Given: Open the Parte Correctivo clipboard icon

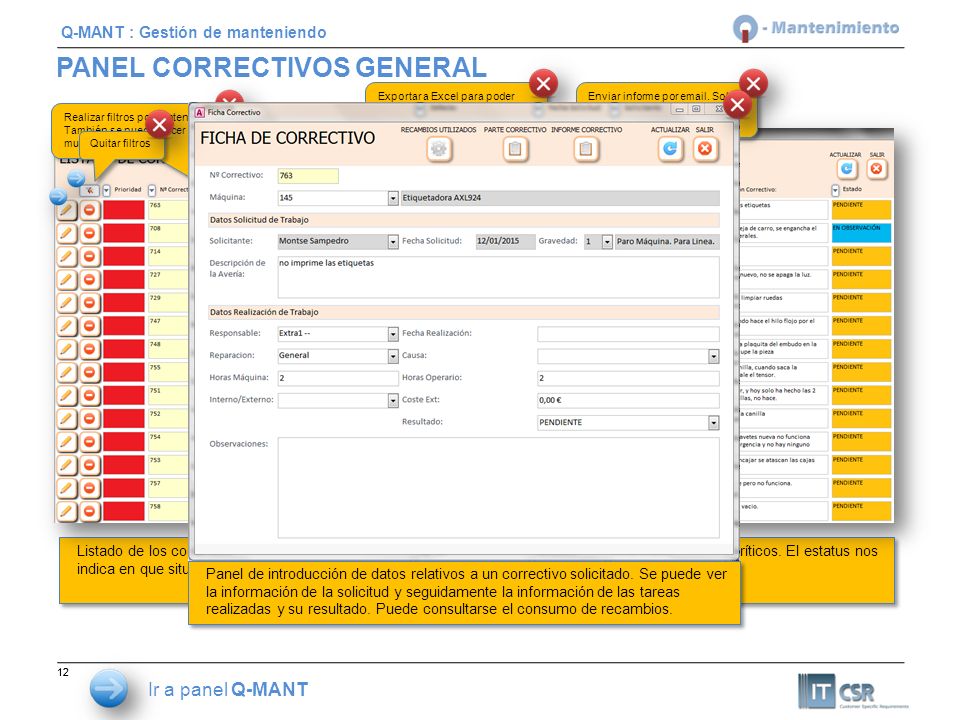Looking at the screenshot, I should click(516, 149).
